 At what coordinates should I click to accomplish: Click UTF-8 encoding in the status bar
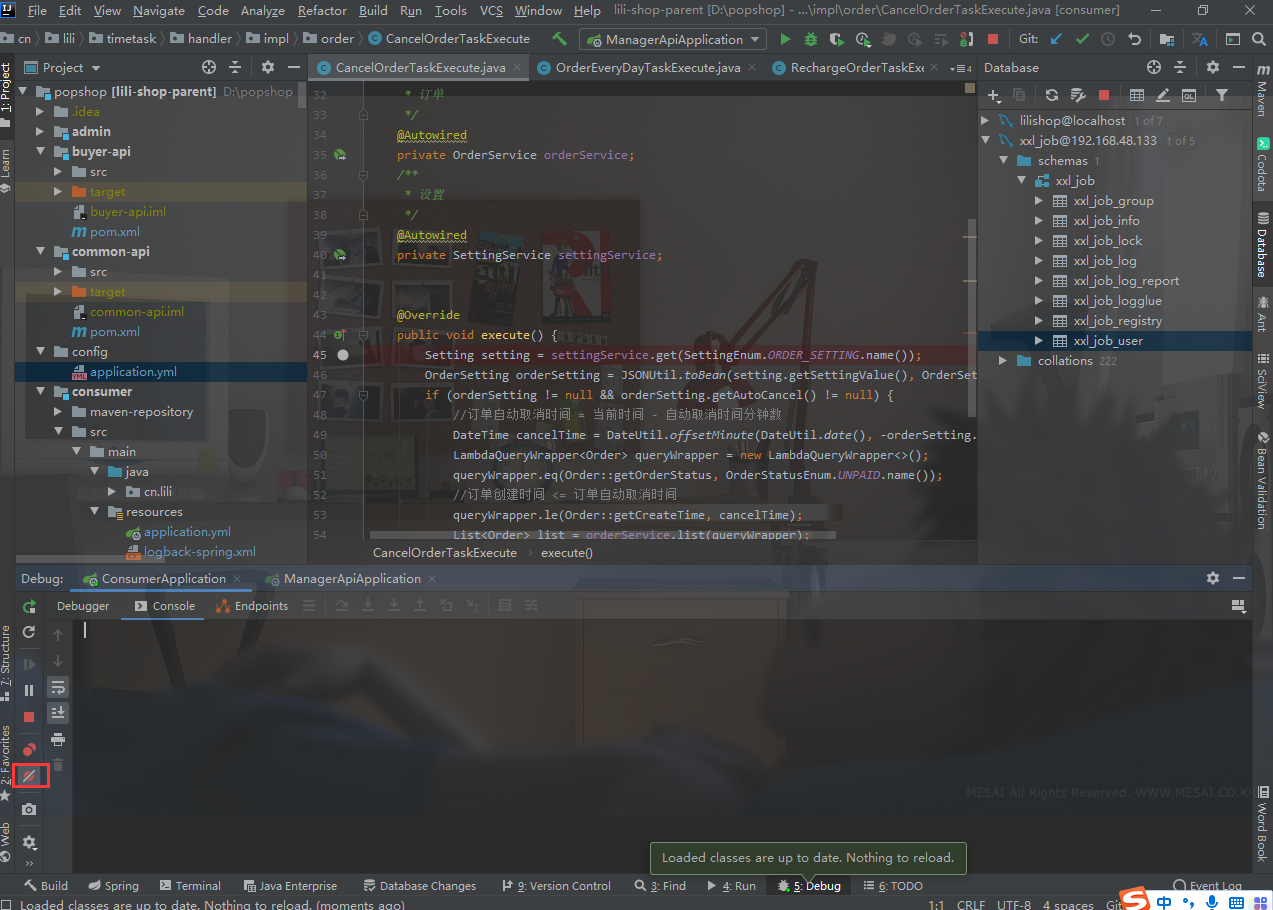pos(1015,904)
